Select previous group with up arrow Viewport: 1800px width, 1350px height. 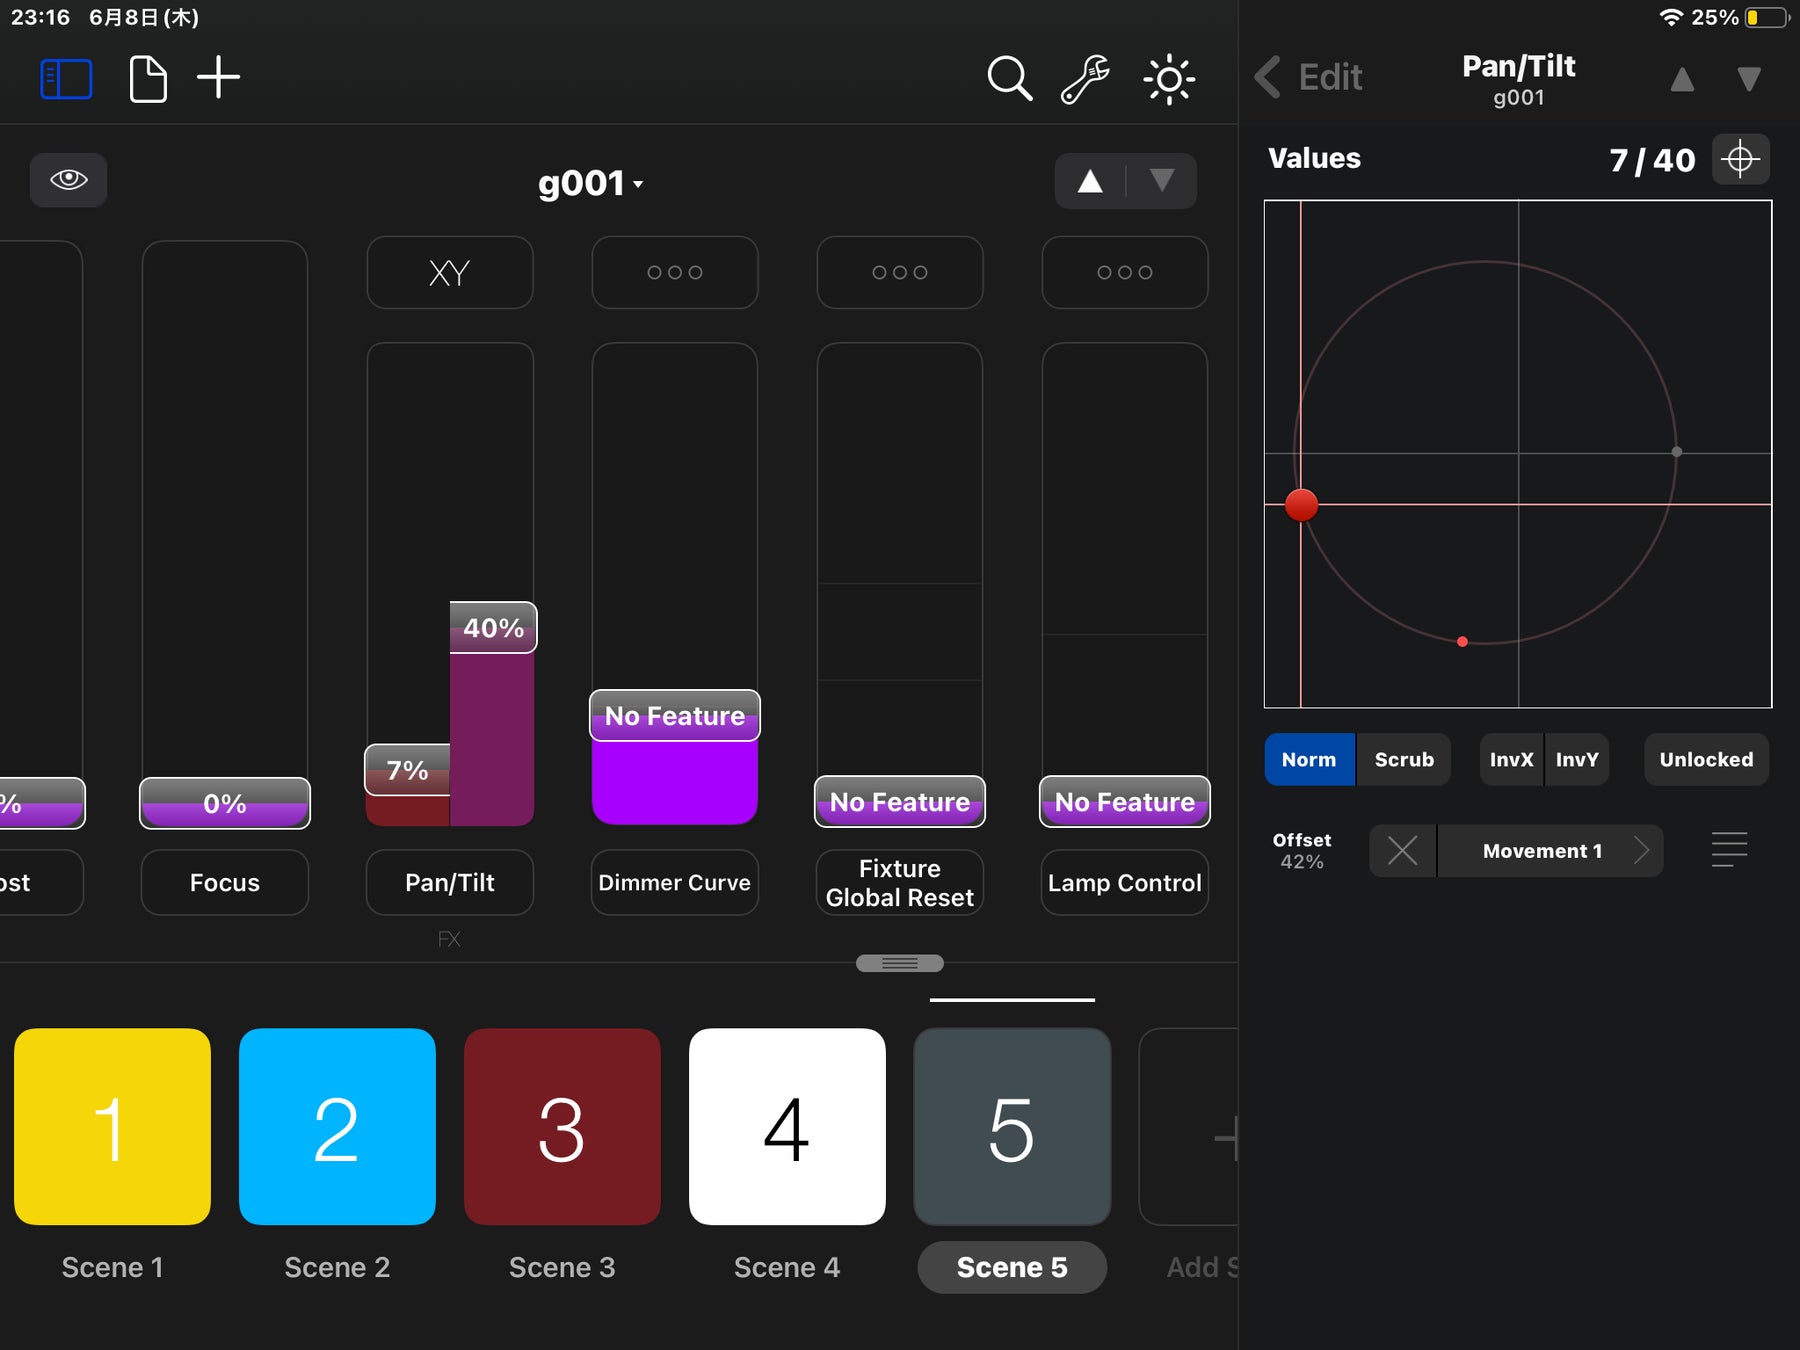tap(1090, 181)
